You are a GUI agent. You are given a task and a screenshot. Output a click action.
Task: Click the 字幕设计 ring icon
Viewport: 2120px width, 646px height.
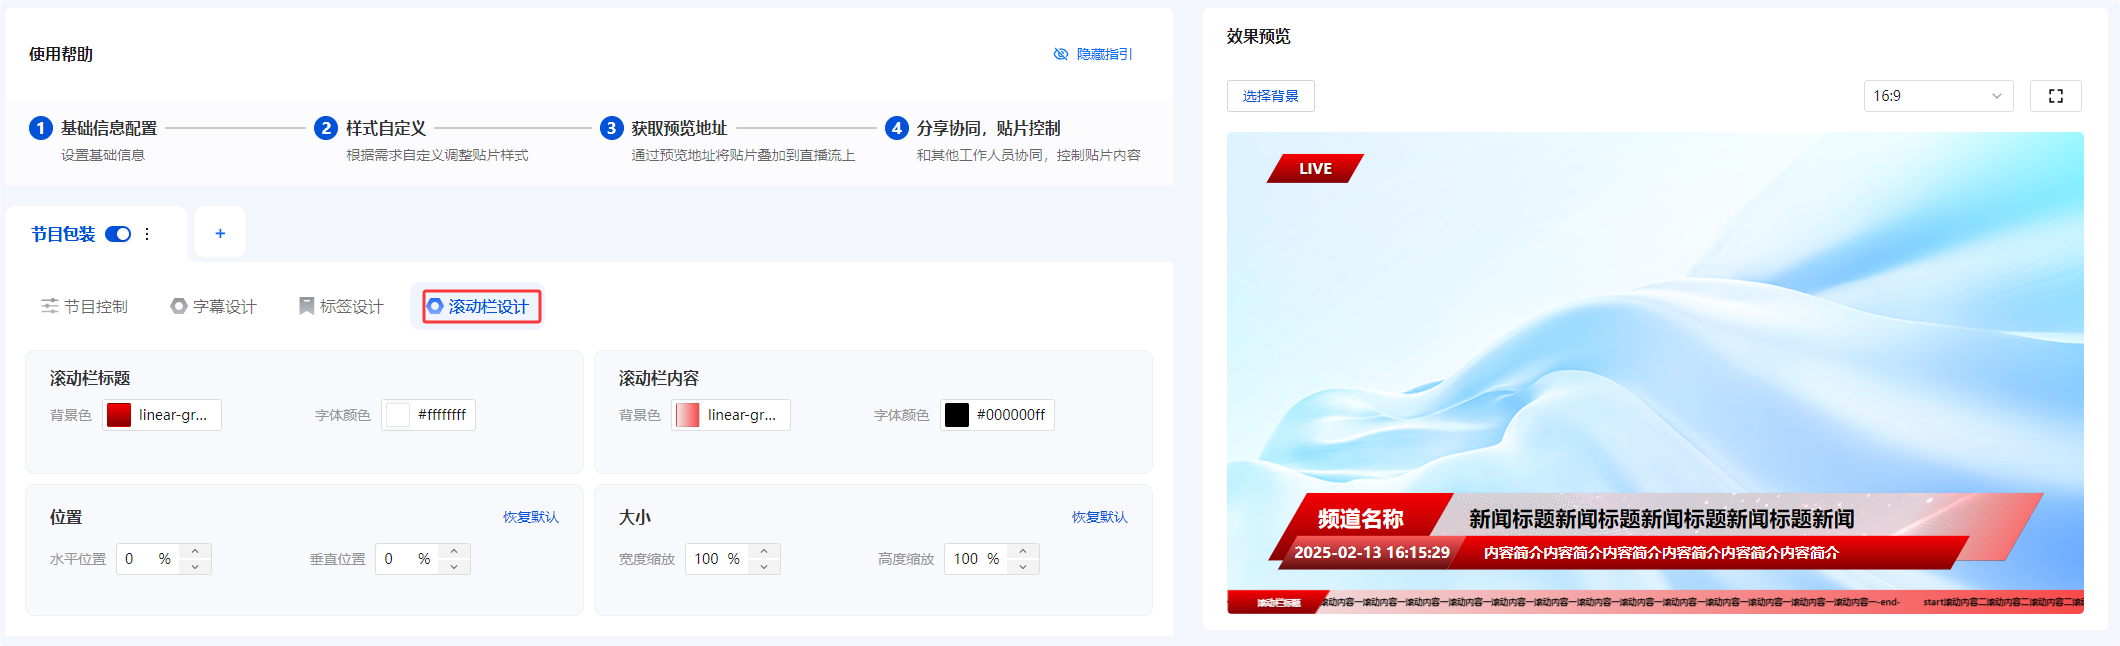178,306
